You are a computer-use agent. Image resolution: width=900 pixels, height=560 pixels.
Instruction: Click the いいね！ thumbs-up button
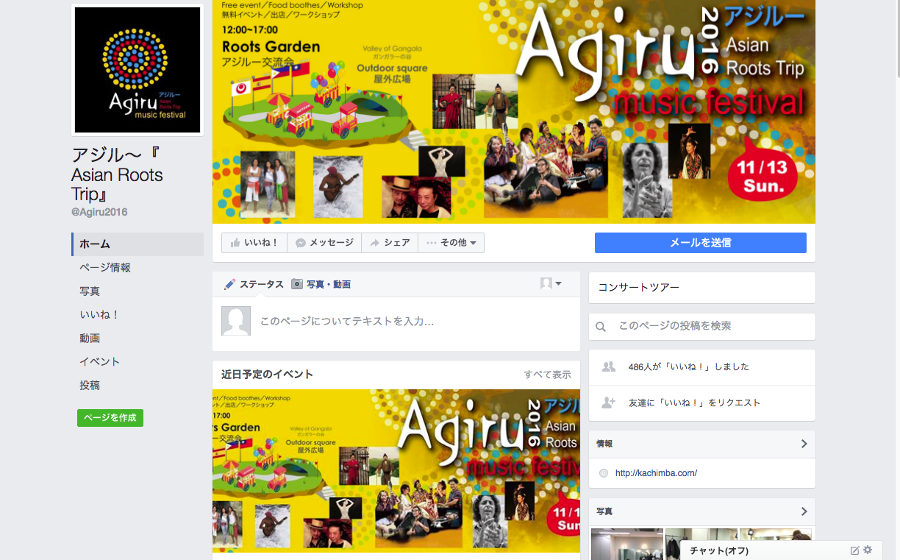tap(254, 243)
